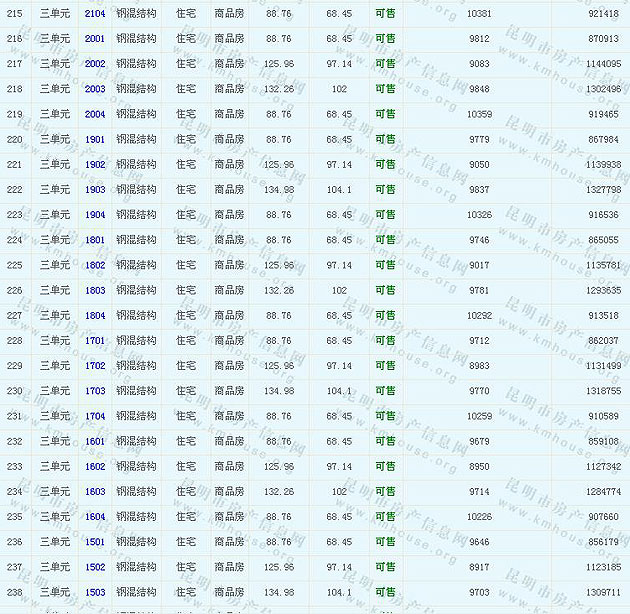Click room 1902 in unit three

point(95,164)
